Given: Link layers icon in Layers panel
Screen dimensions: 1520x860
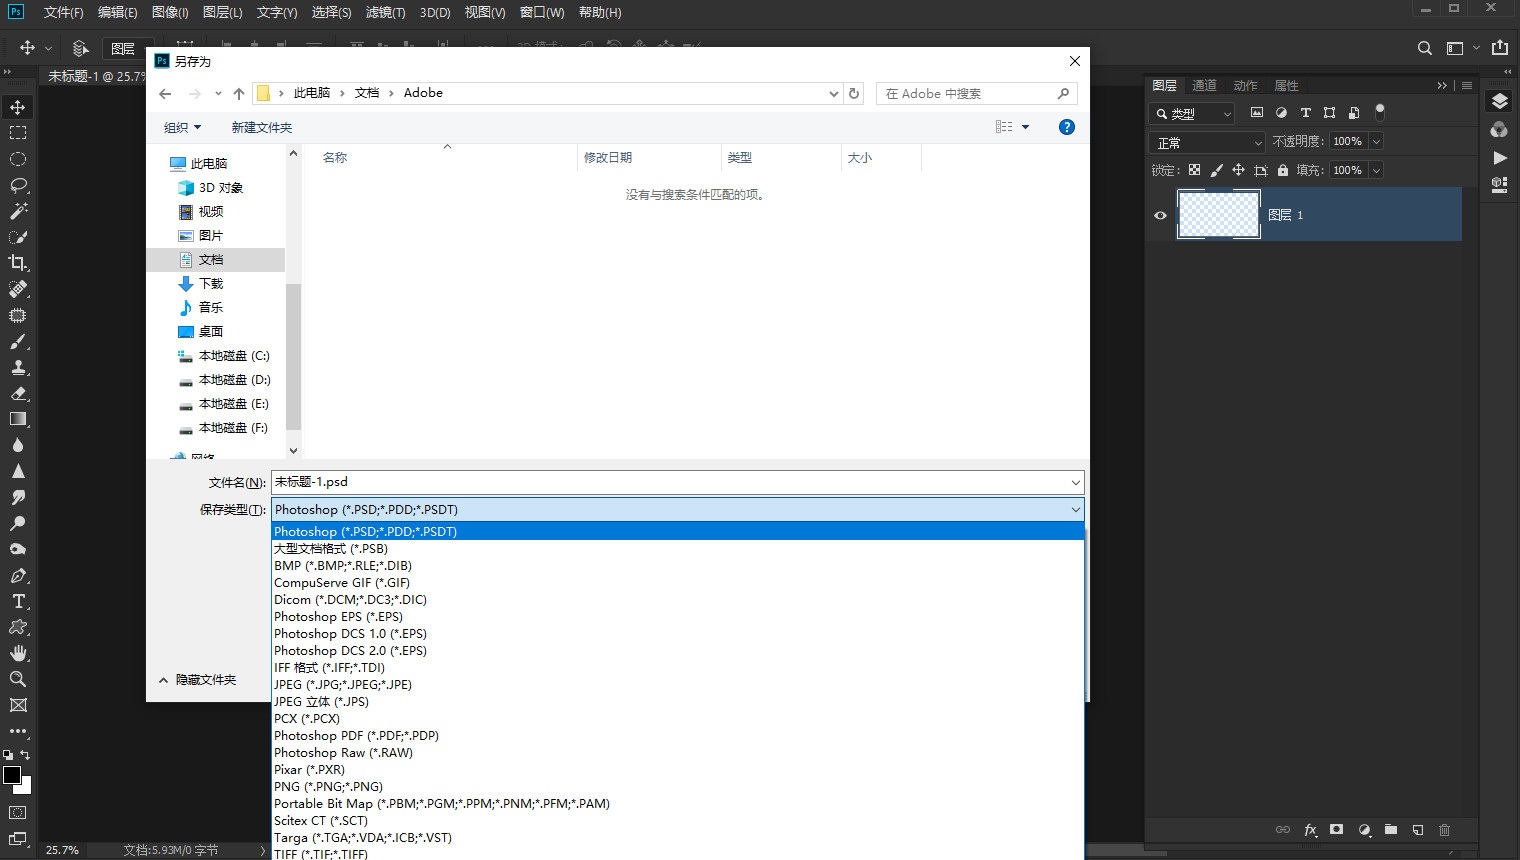Looking at the screenshot, I should point(1283,830).
